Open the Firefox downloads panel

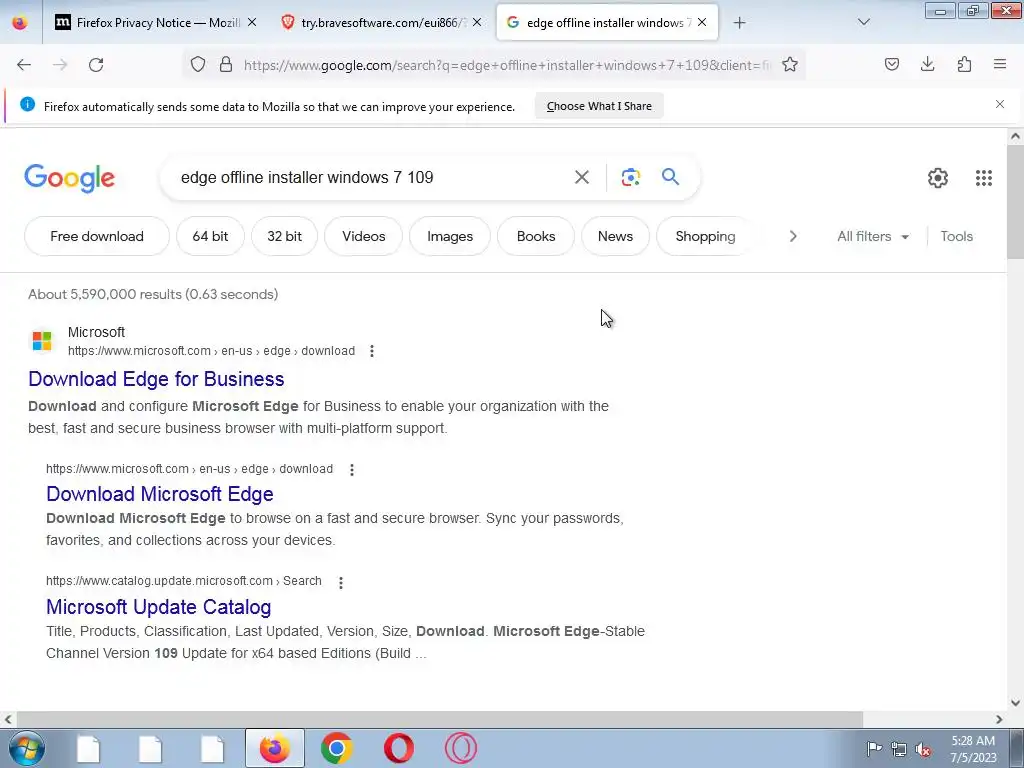(927, 64)
